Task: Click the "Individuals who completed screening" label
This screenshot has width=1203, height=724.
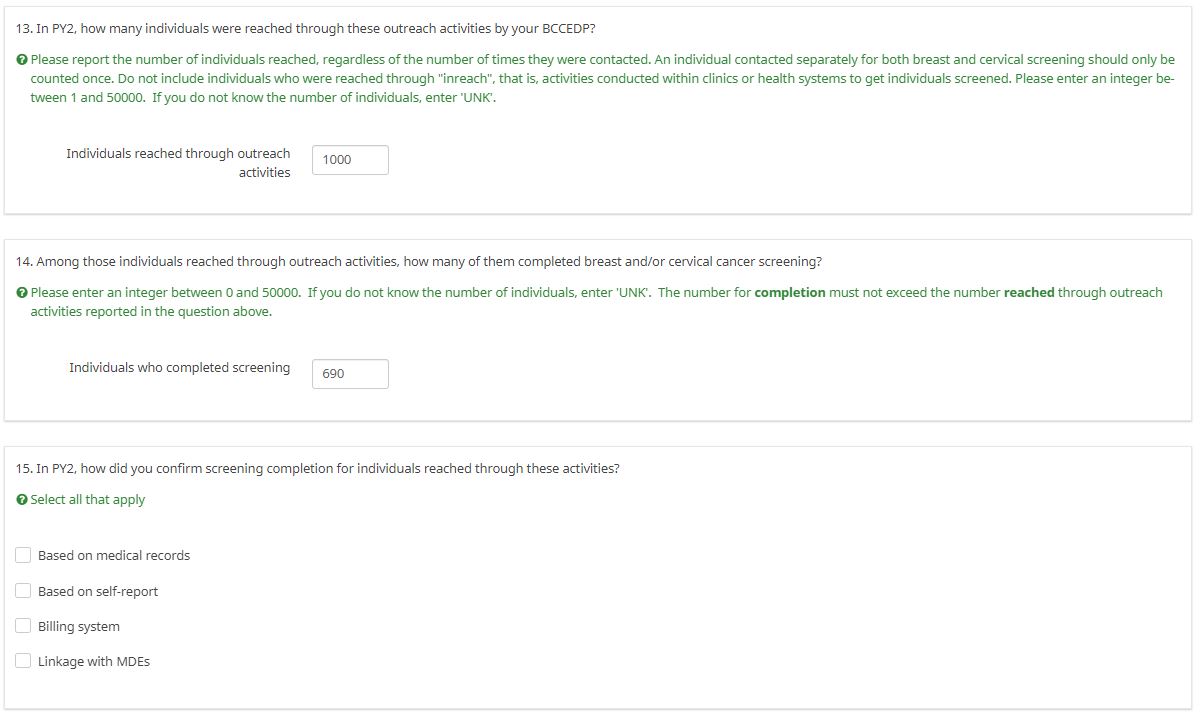Action: (180, 368)
